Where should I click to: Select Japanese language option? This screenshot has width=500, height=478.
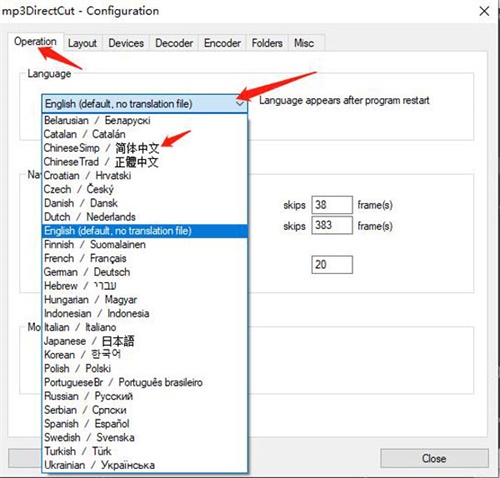pos(145,341)
